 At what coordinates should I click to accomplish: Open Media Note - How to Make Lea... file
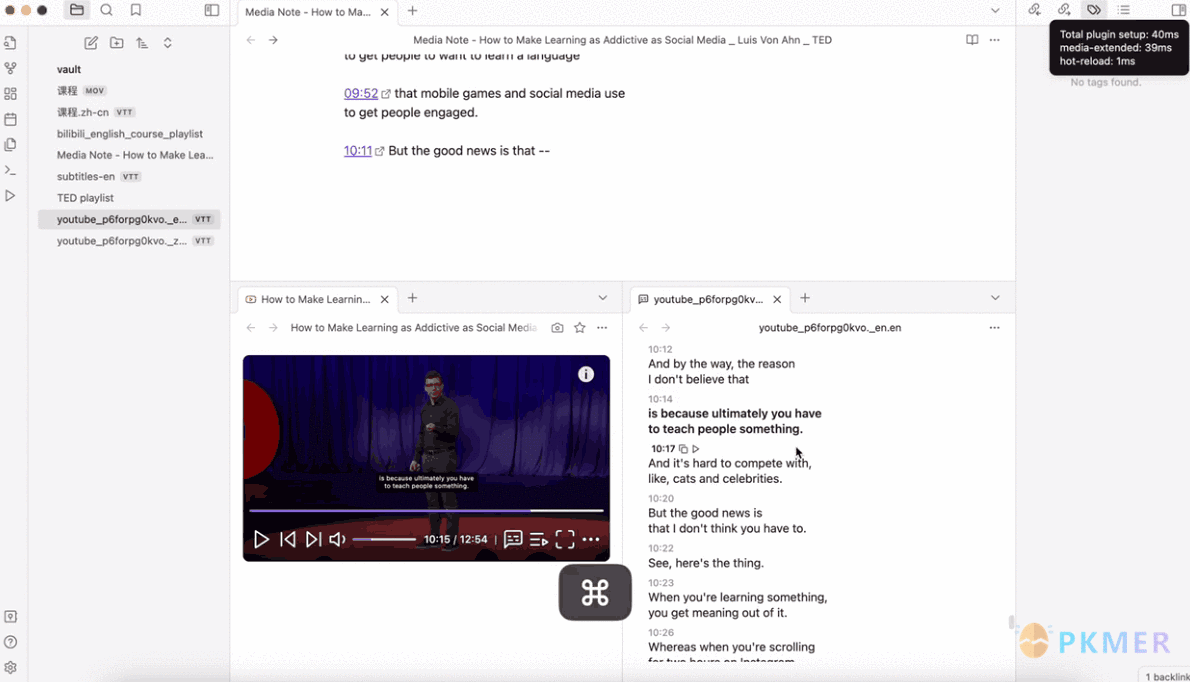coord(129,155)
